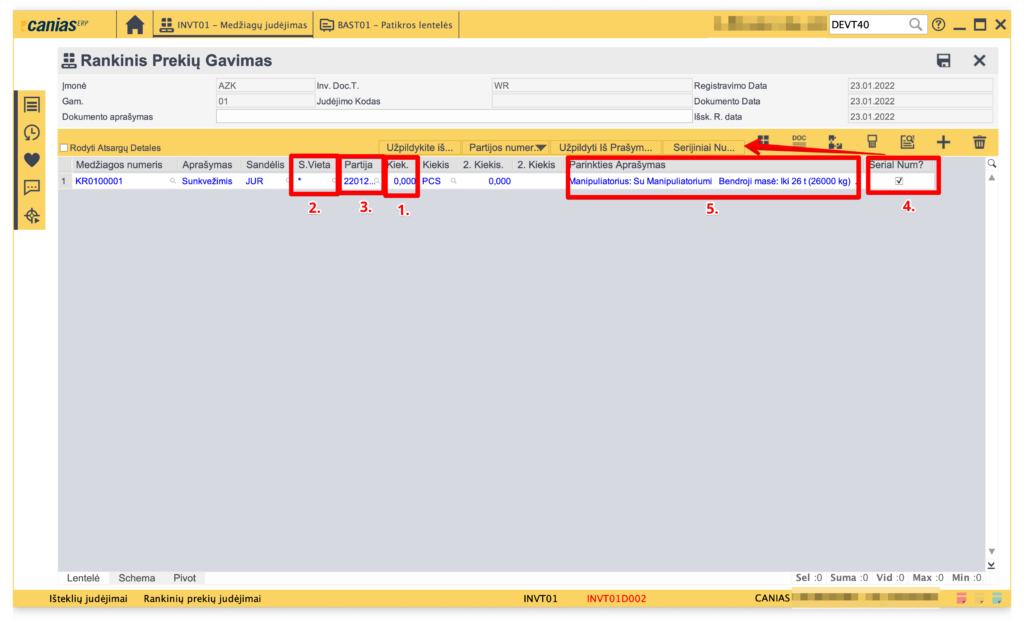The width and height of the screenshot is (1024, 622).
Task: Open the history clock icon in the sidebar
Action: click(x=32, y=132)
